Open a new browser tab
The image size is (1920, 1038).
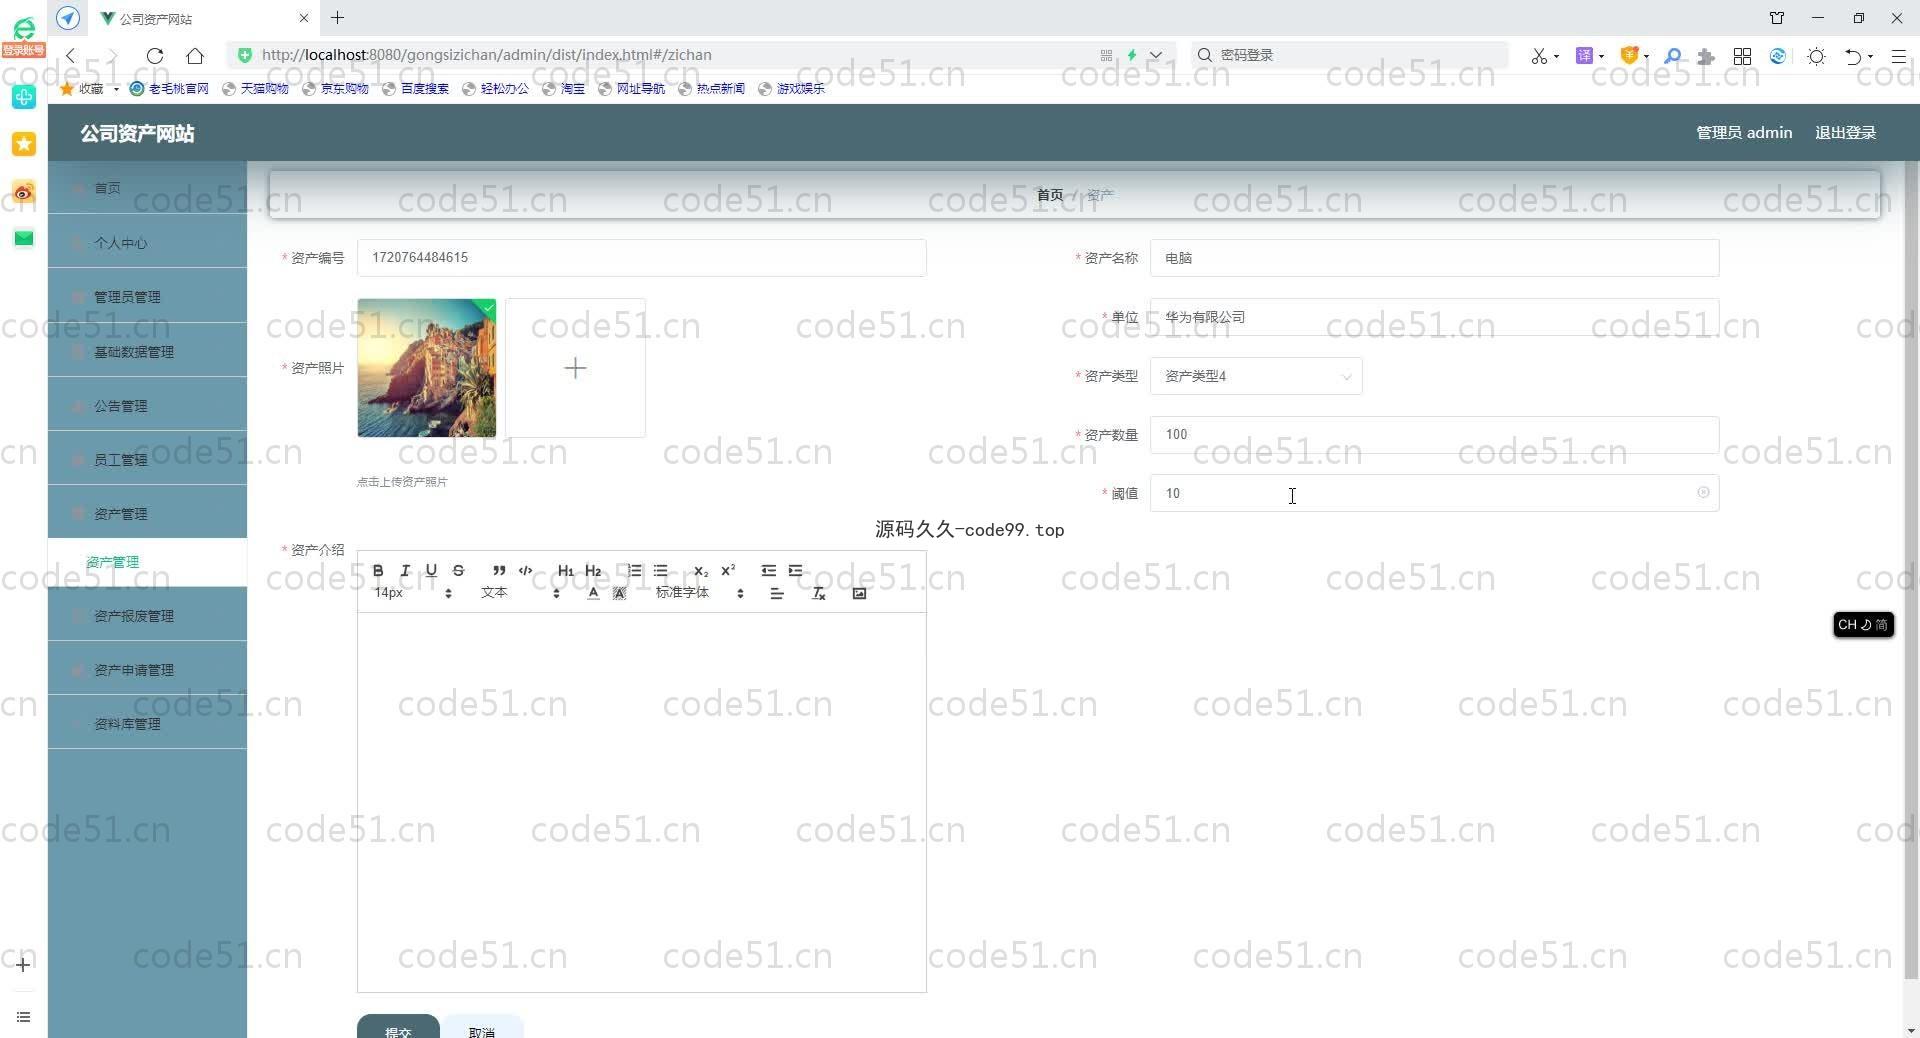pos(338,18)
